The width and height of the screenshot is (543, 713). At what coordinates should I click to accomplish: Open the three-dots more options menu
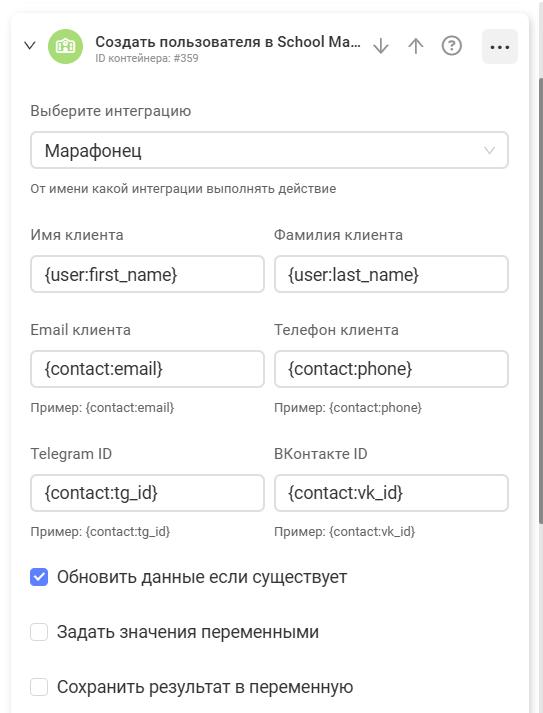(x=500, y=47)
